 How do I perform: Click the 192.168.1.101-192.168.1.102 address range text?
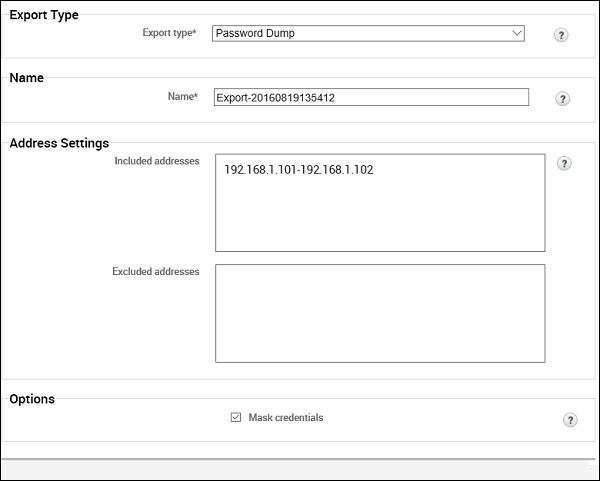pyautogui.click(x=298, y=171)
